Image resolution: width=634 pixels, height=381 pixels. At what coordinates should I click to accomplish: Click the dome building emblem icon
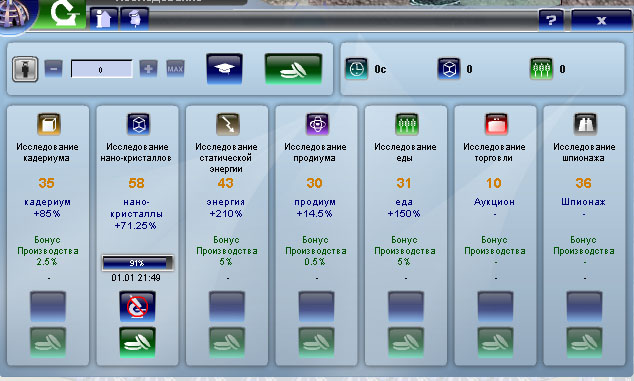tap(15, 14)
